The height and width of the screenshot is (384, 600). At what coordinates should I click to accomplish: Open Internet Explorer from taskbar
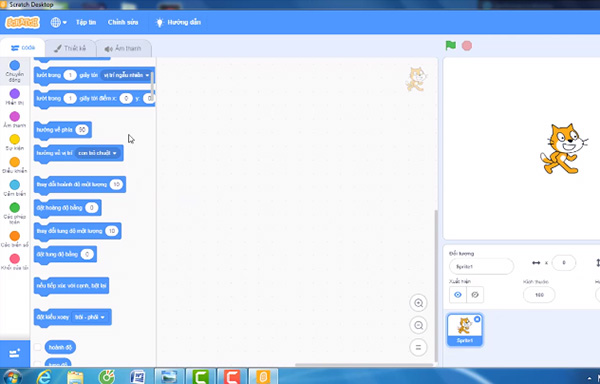point(44,377)
